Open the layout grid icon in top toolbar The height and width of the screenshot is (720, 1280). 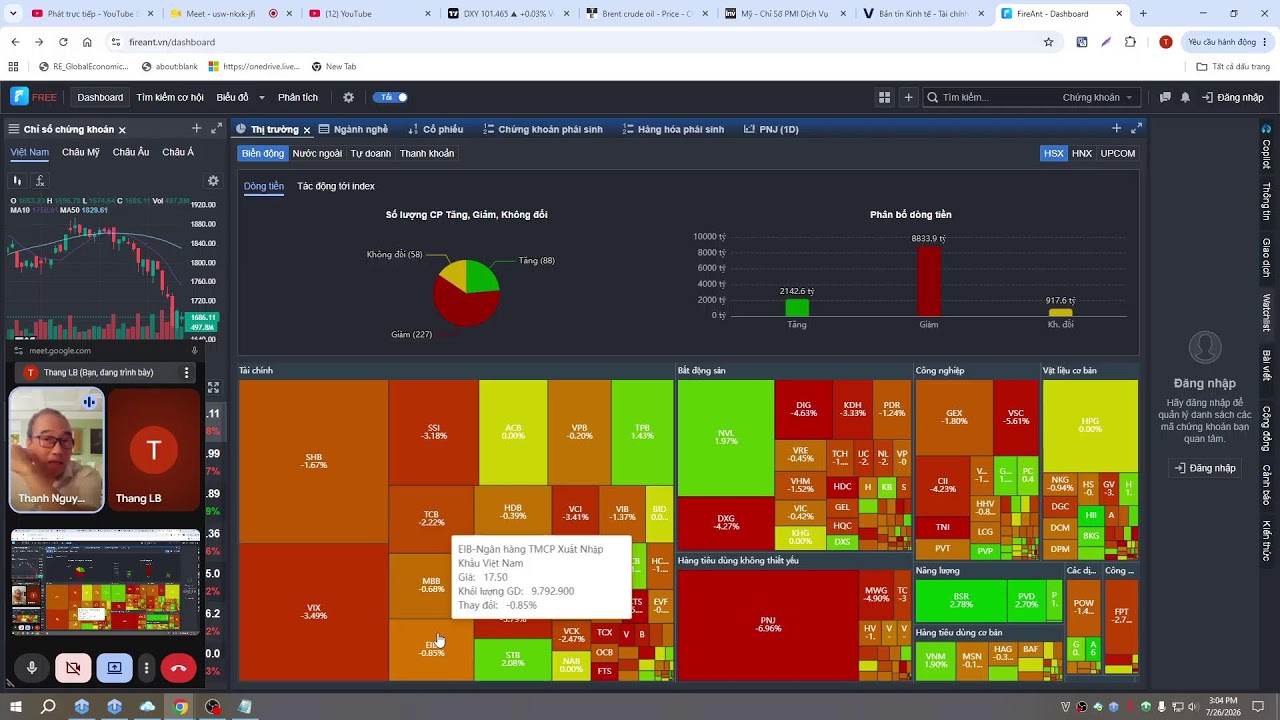pos(884,97)
